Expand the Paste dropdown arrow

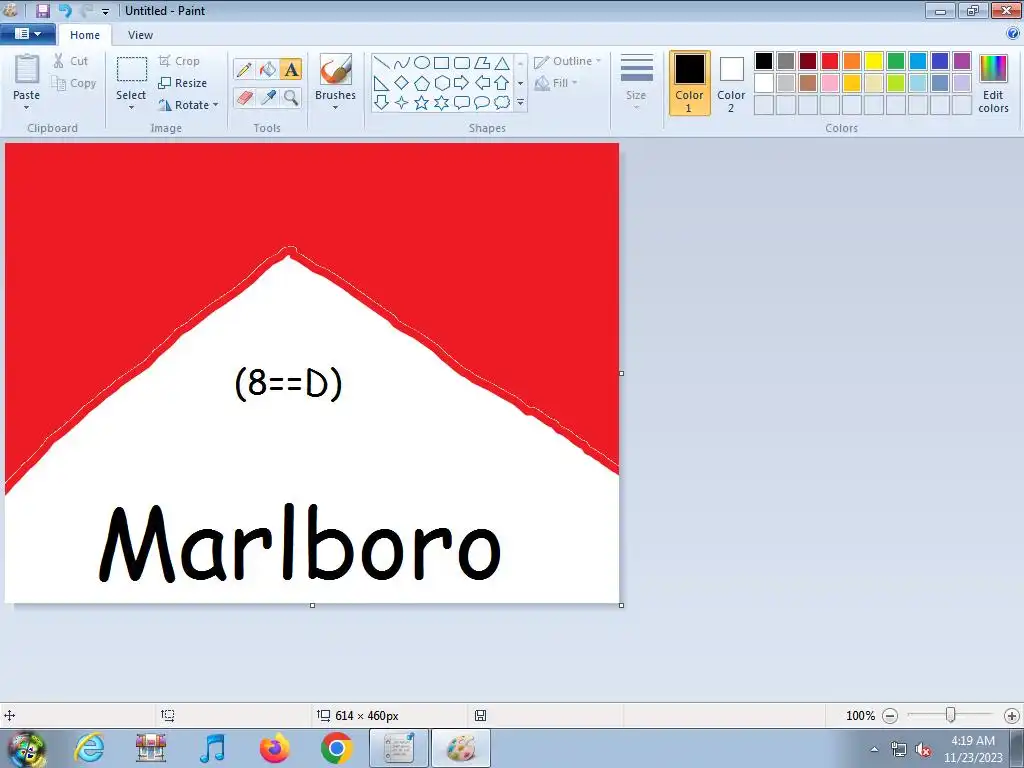coord(26,108)
